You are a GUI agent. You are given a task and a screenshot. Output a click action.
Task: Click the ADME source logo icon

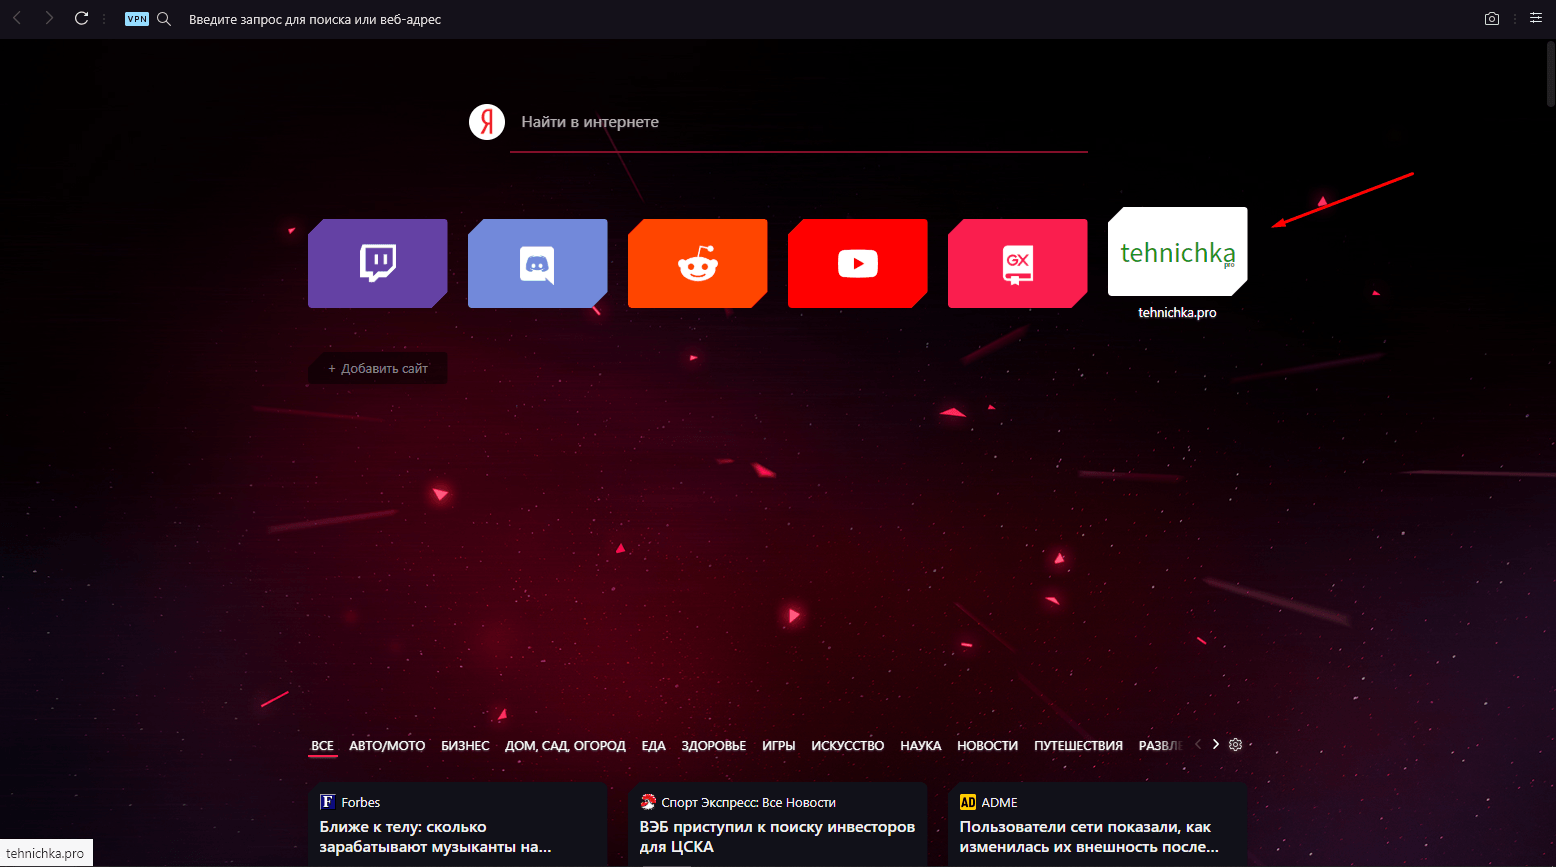(967, 802)
